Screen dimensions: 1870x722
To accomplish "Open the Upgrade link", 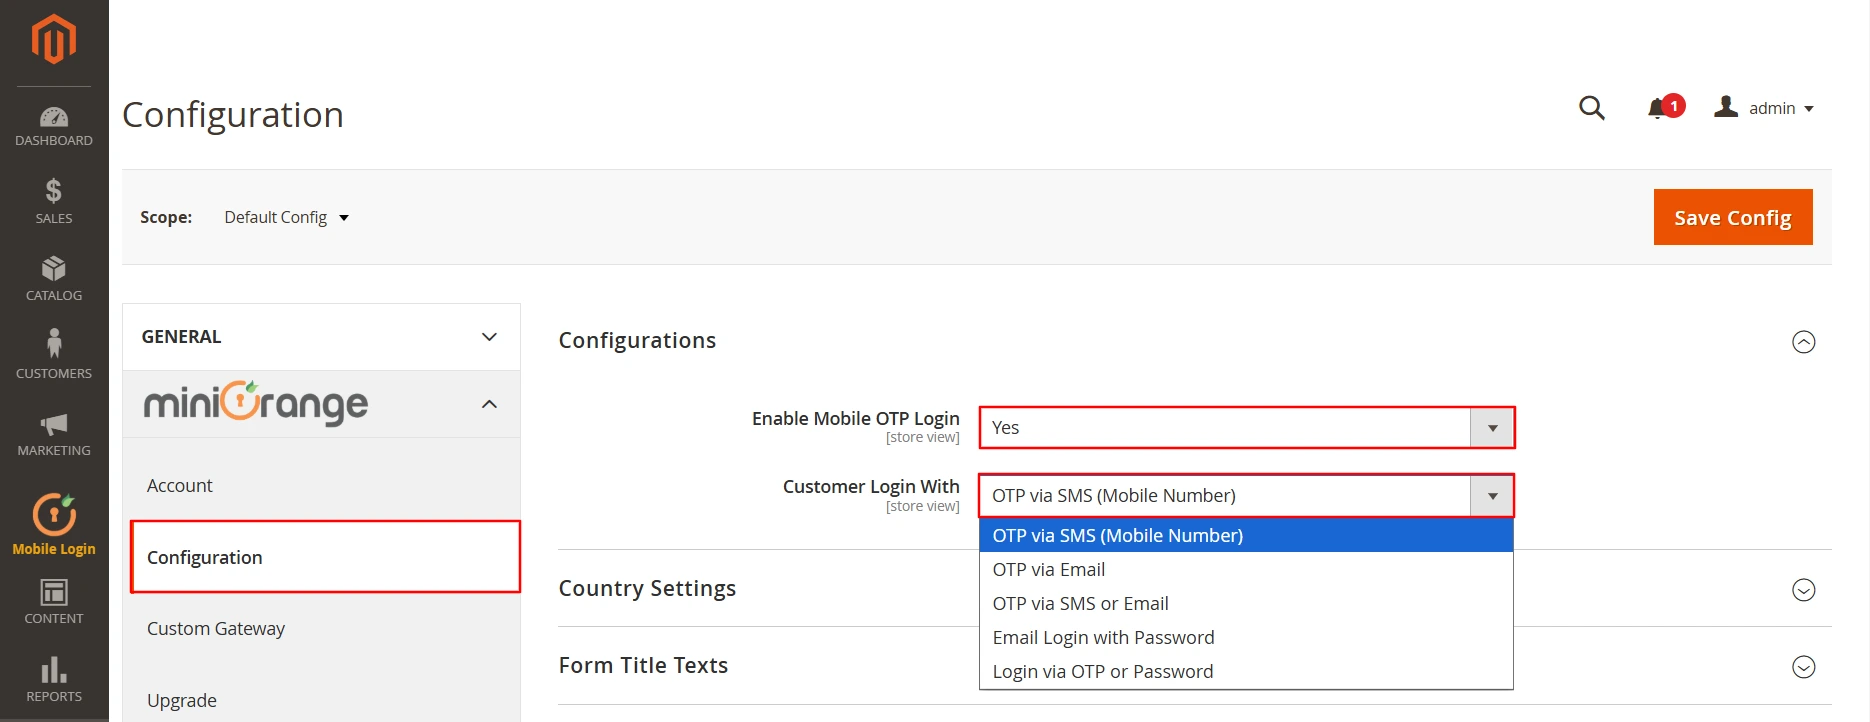I will click(182, 701).
